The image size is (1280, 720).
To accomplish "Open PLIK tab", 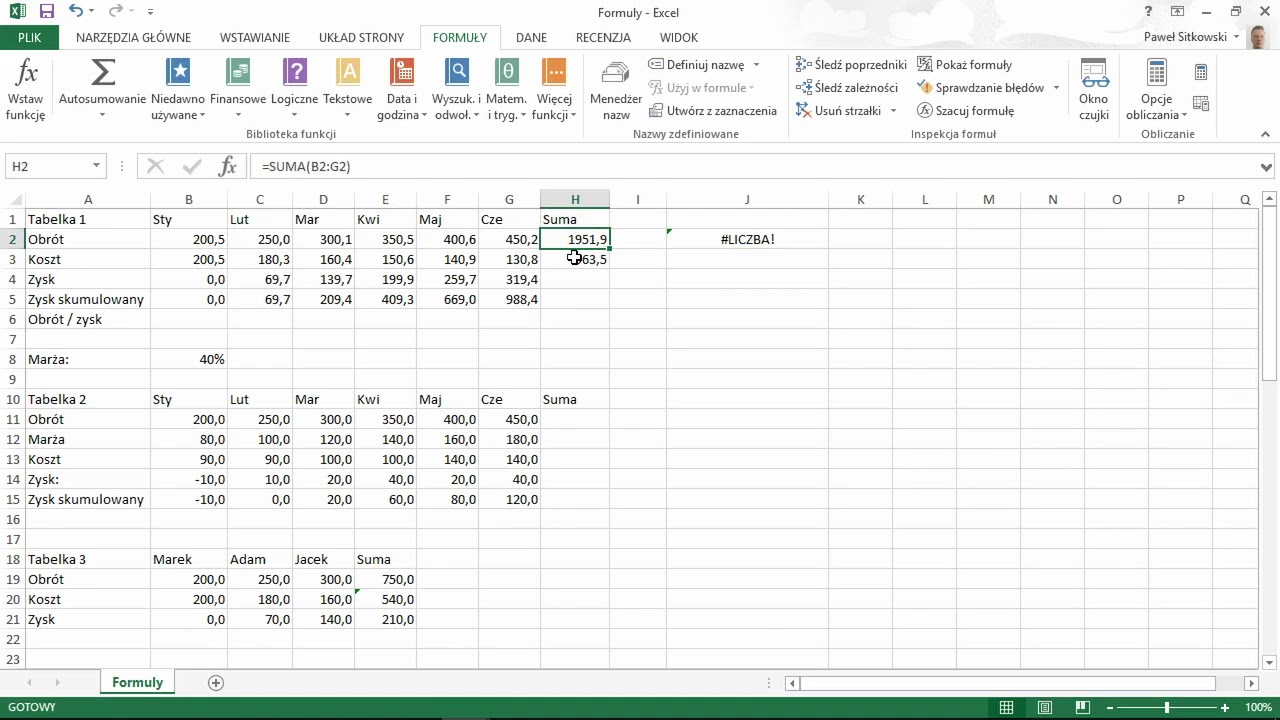I will (x=29, y=37).
